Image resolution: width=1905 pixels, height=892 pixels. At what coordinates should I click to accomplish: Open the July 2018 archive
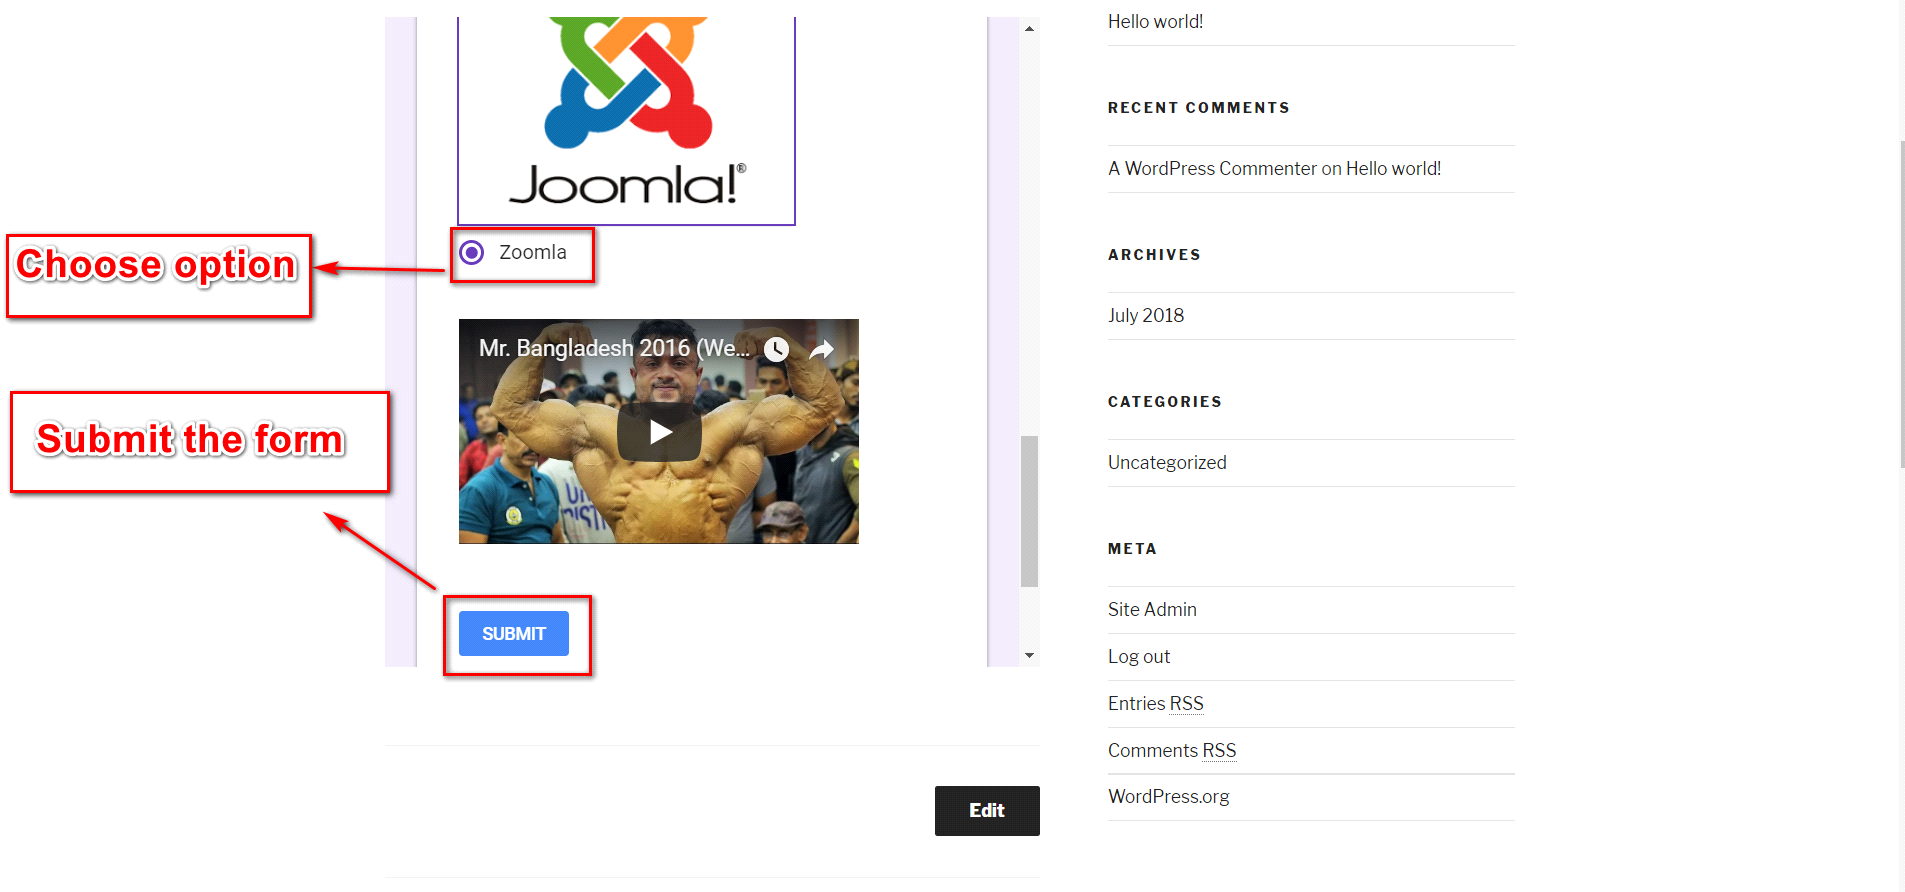pos(1146,315)
